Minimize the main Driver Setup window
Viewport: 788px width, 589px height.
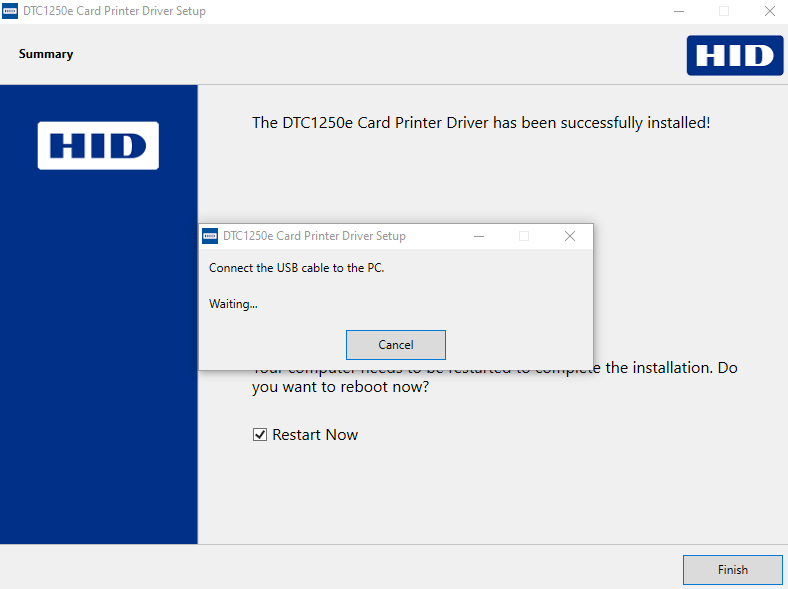point(679,11)
